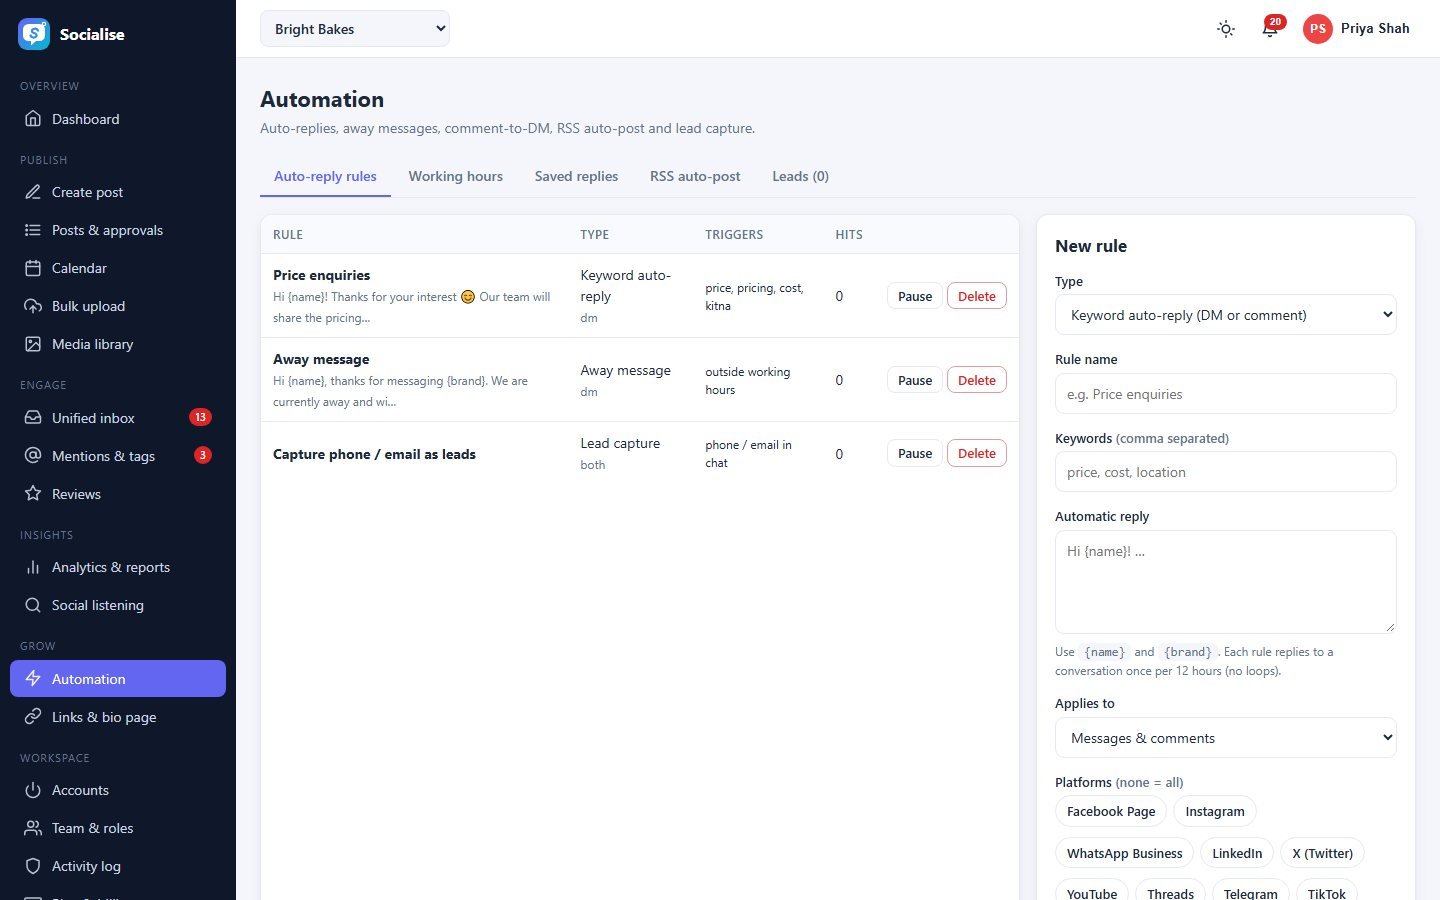Click the Automatic reply text area
The height and width of the screenshot is (900, 1440).
1225,582
